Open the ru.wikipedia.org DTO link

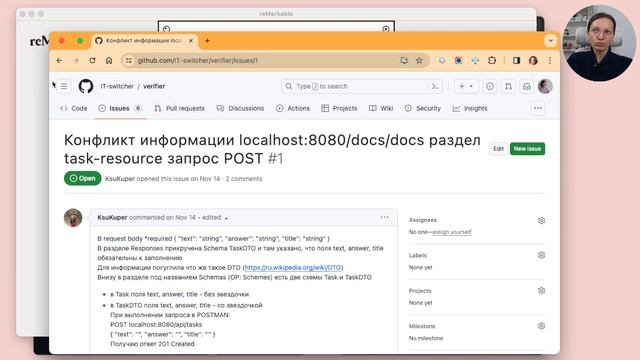click(x=293, y=267)
